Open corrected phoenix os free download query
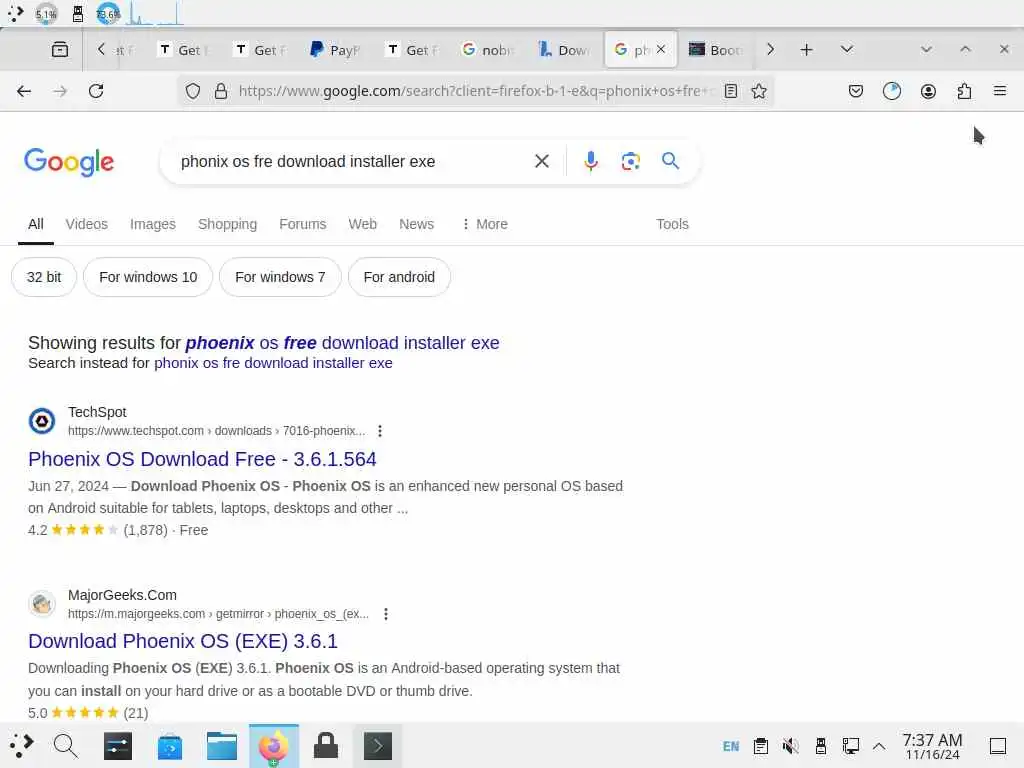 (342, 343)
